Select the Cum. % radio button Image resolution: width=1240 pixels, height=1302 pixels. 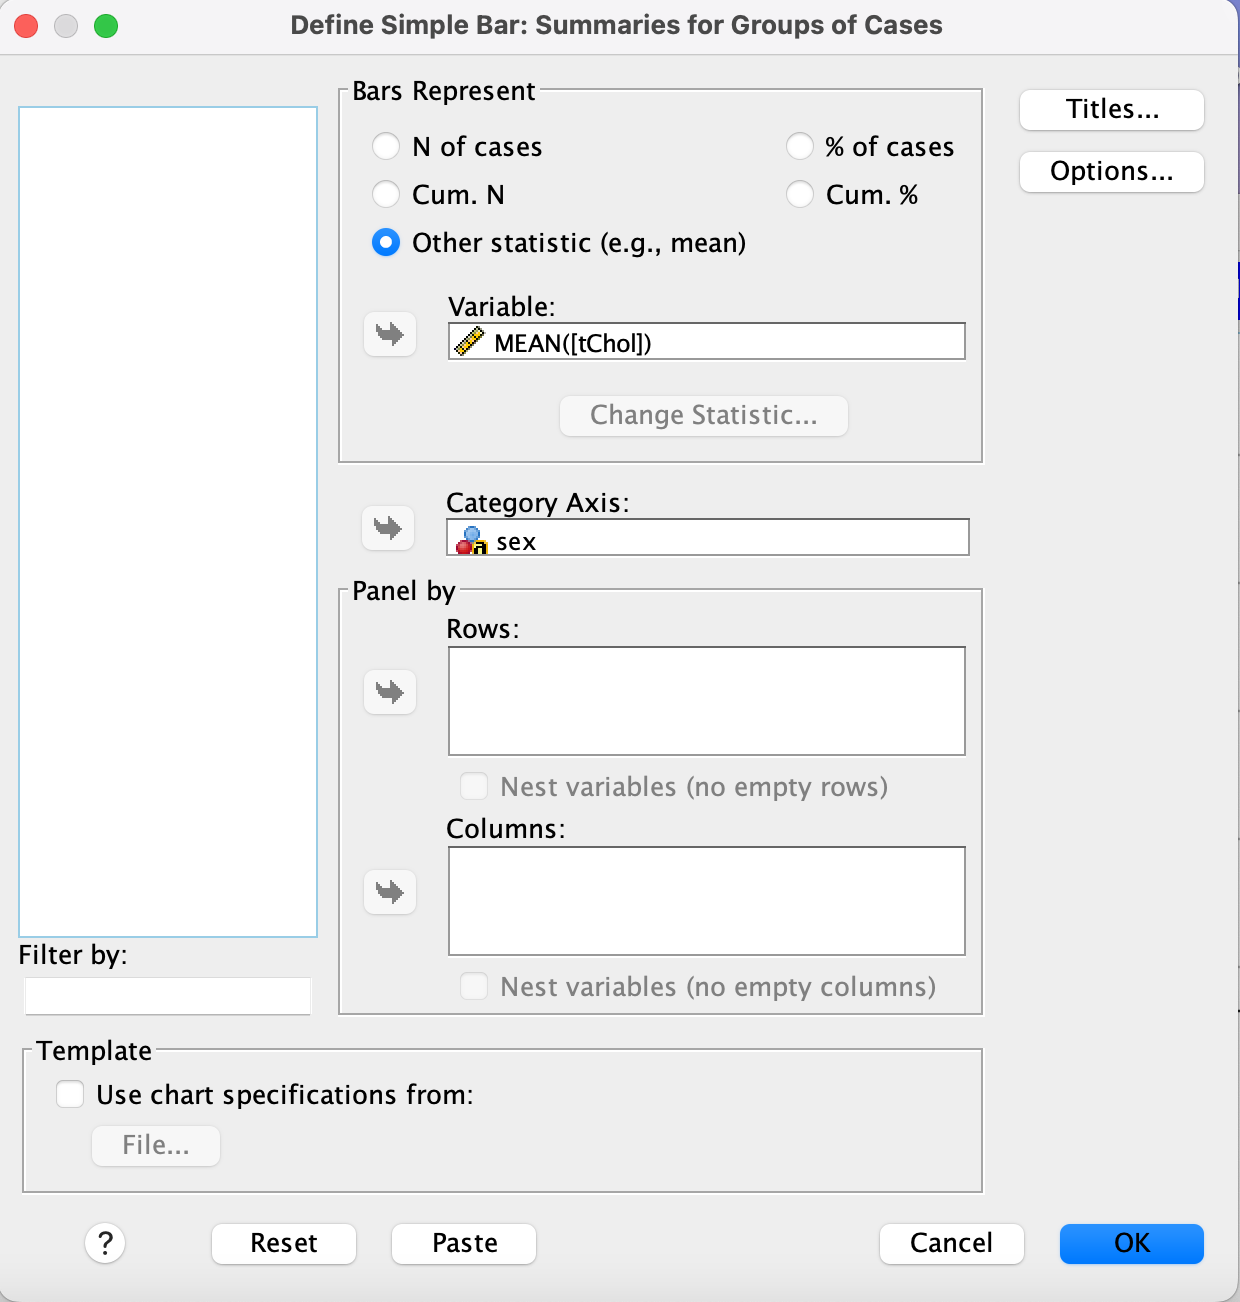[x=800, y=194]
